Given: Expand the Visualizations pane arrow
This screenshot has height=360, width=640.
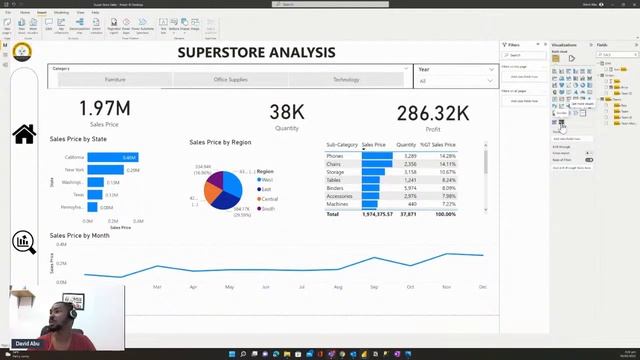Looking at the screenshot, I should click(591, 44).
